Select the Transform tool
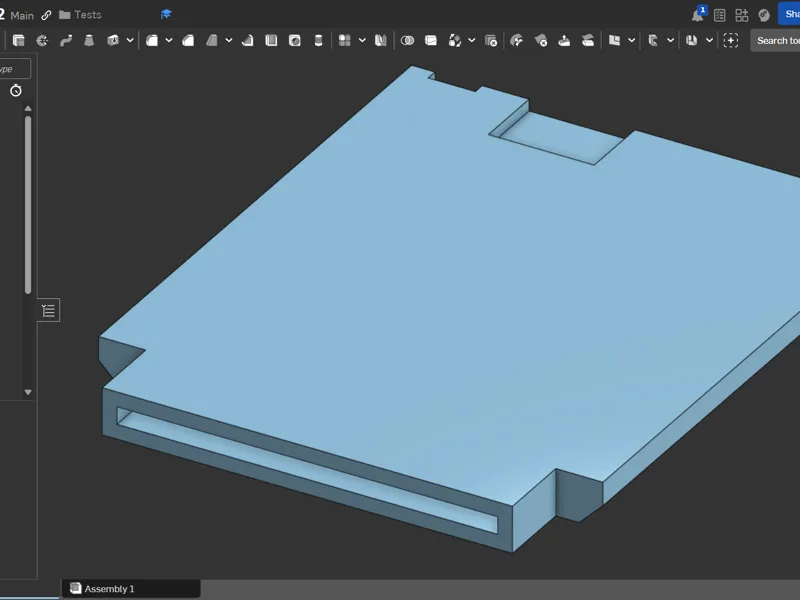Viewport: 800px width, 600px height. [x=455, y=40]
